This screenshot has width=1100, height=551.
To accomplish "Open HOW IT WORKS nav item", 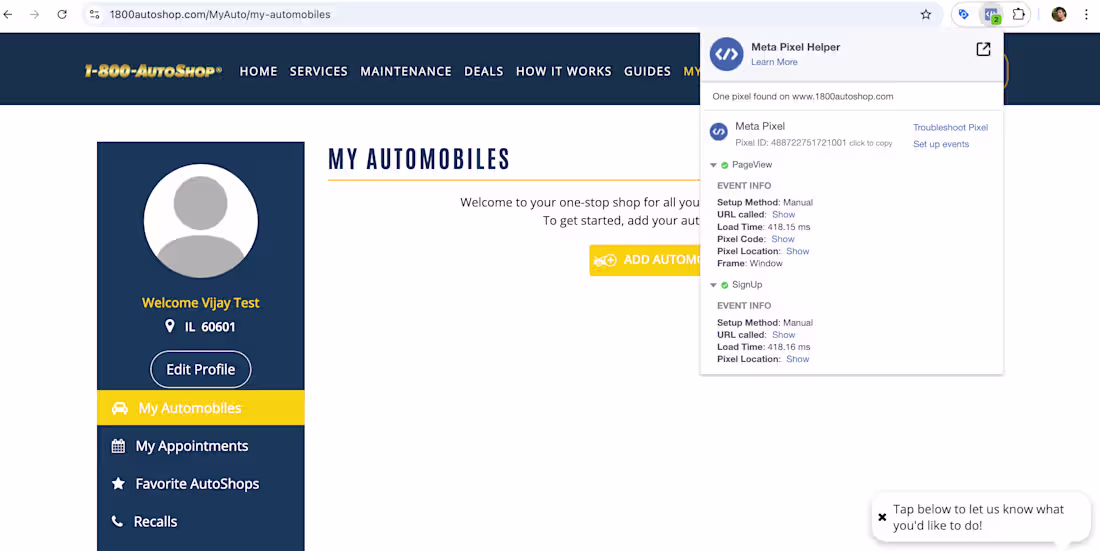I will [563, 71].
